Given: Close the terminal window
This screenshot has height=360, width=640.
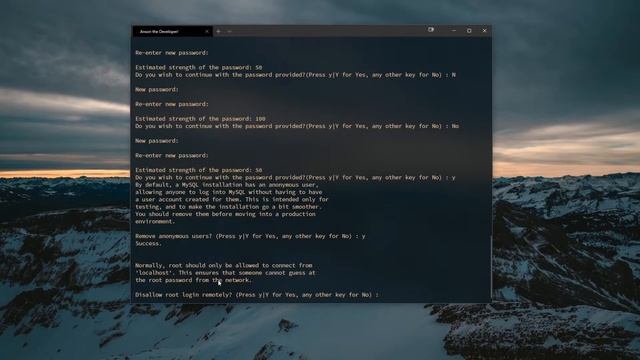Looking at the screenshot, I should pos(484,31).
